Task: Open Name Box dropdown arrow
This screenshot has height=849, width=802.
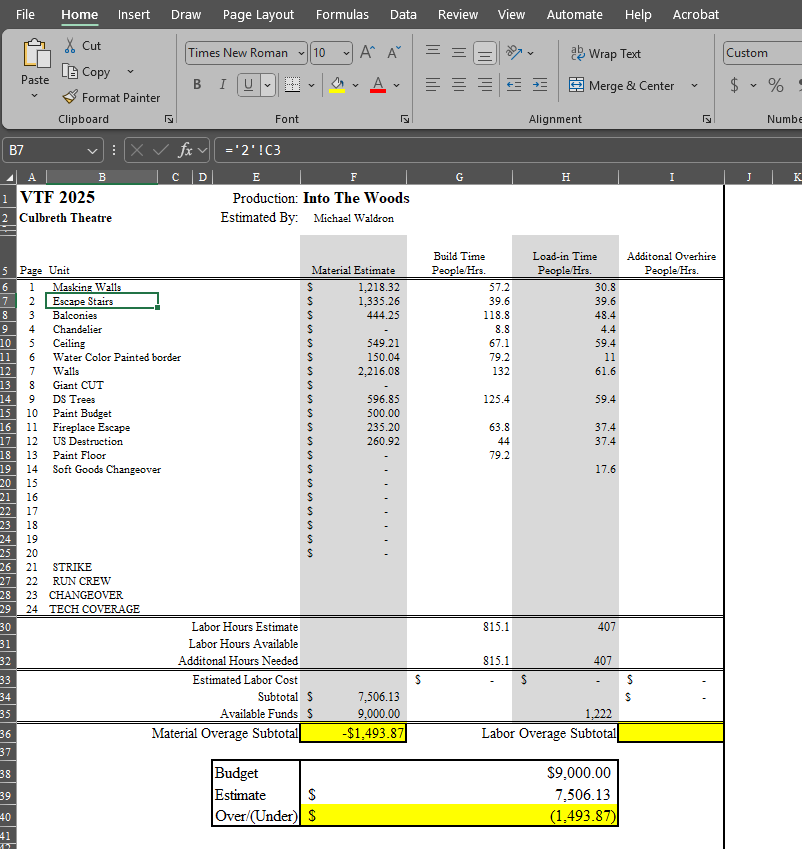Action: (x=92, y=151)
